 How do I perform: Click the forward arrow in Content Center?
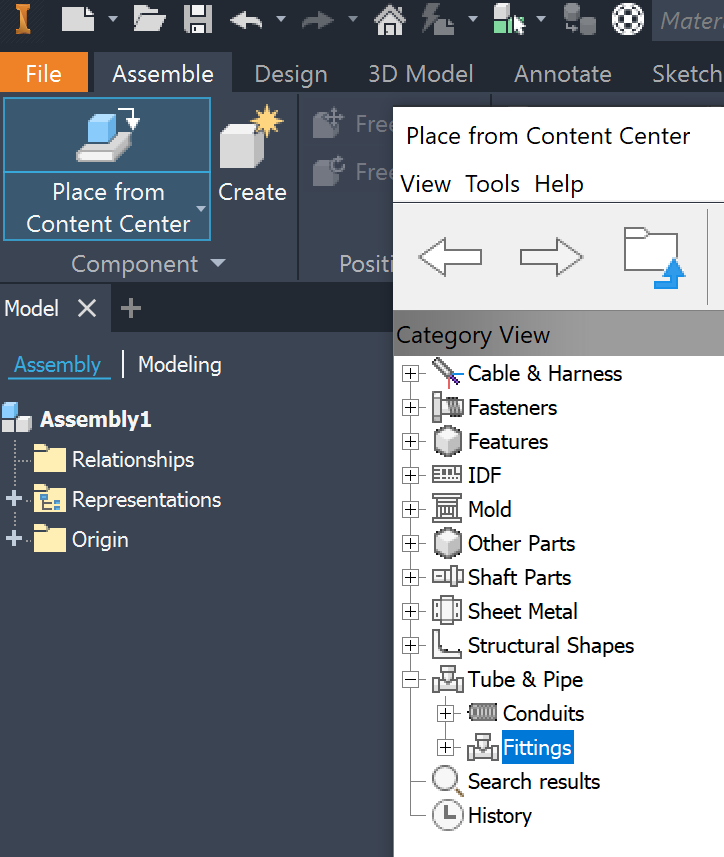point(551,257)
